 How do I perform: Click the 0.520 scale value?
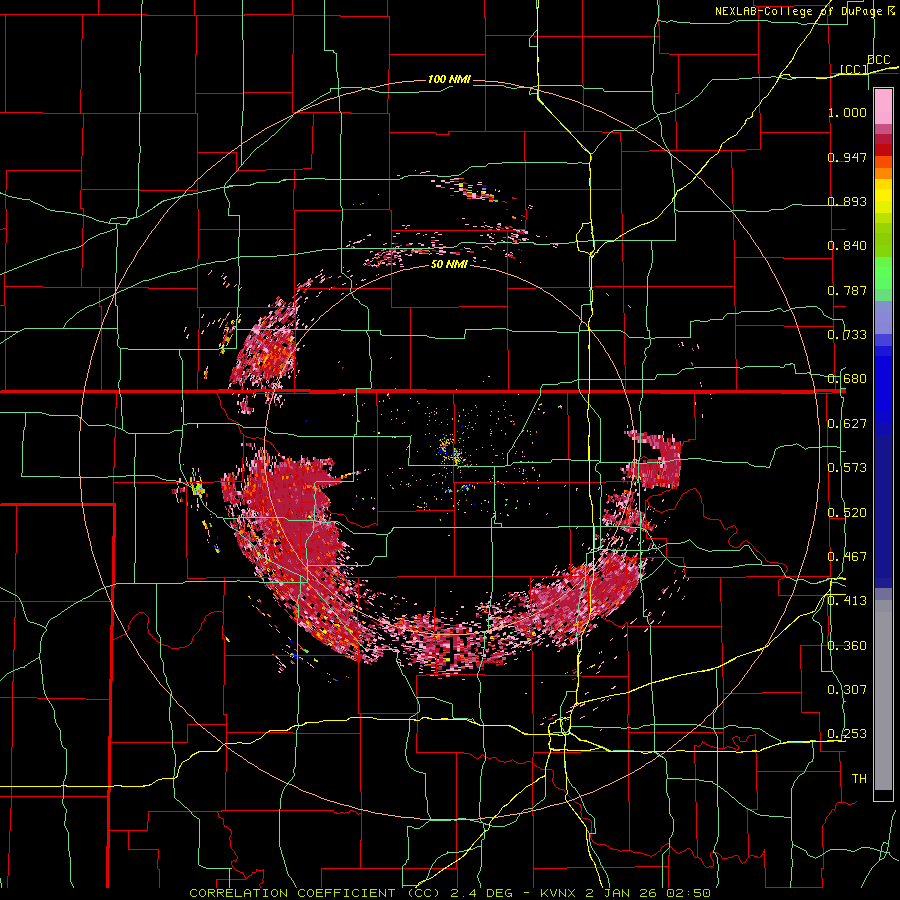pos(847,513)
